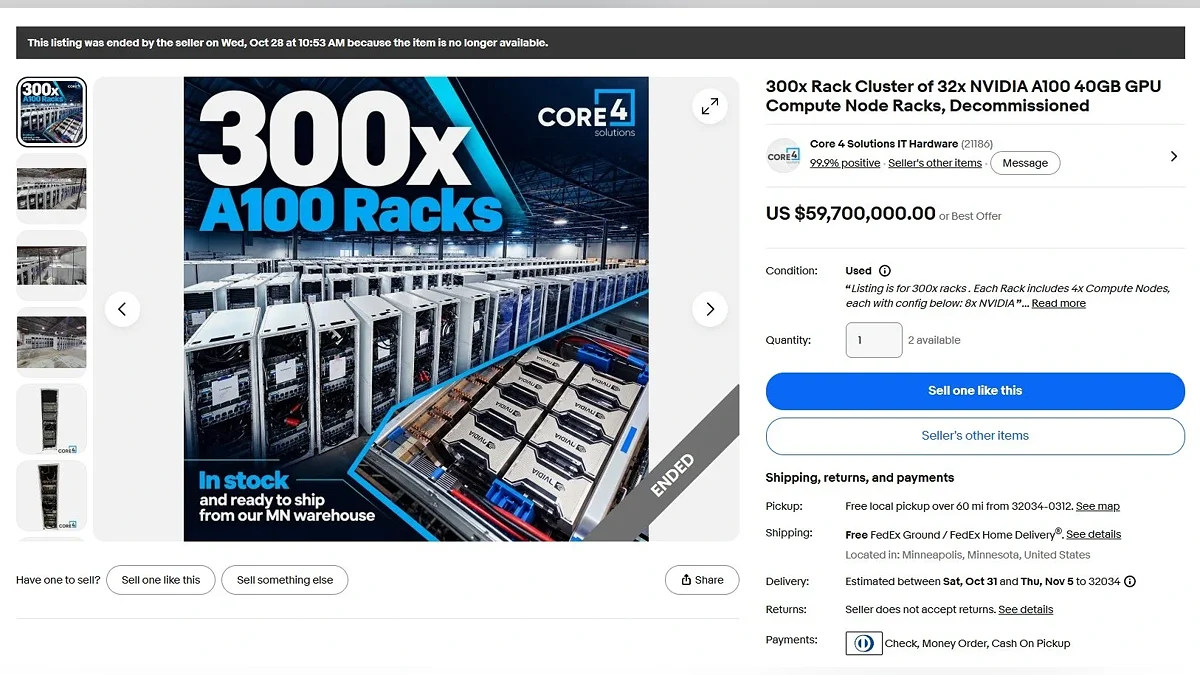The image size is (1200, 675).
Task: Select the sixth thumbnail showing a single rack
Action: point(52,496)
